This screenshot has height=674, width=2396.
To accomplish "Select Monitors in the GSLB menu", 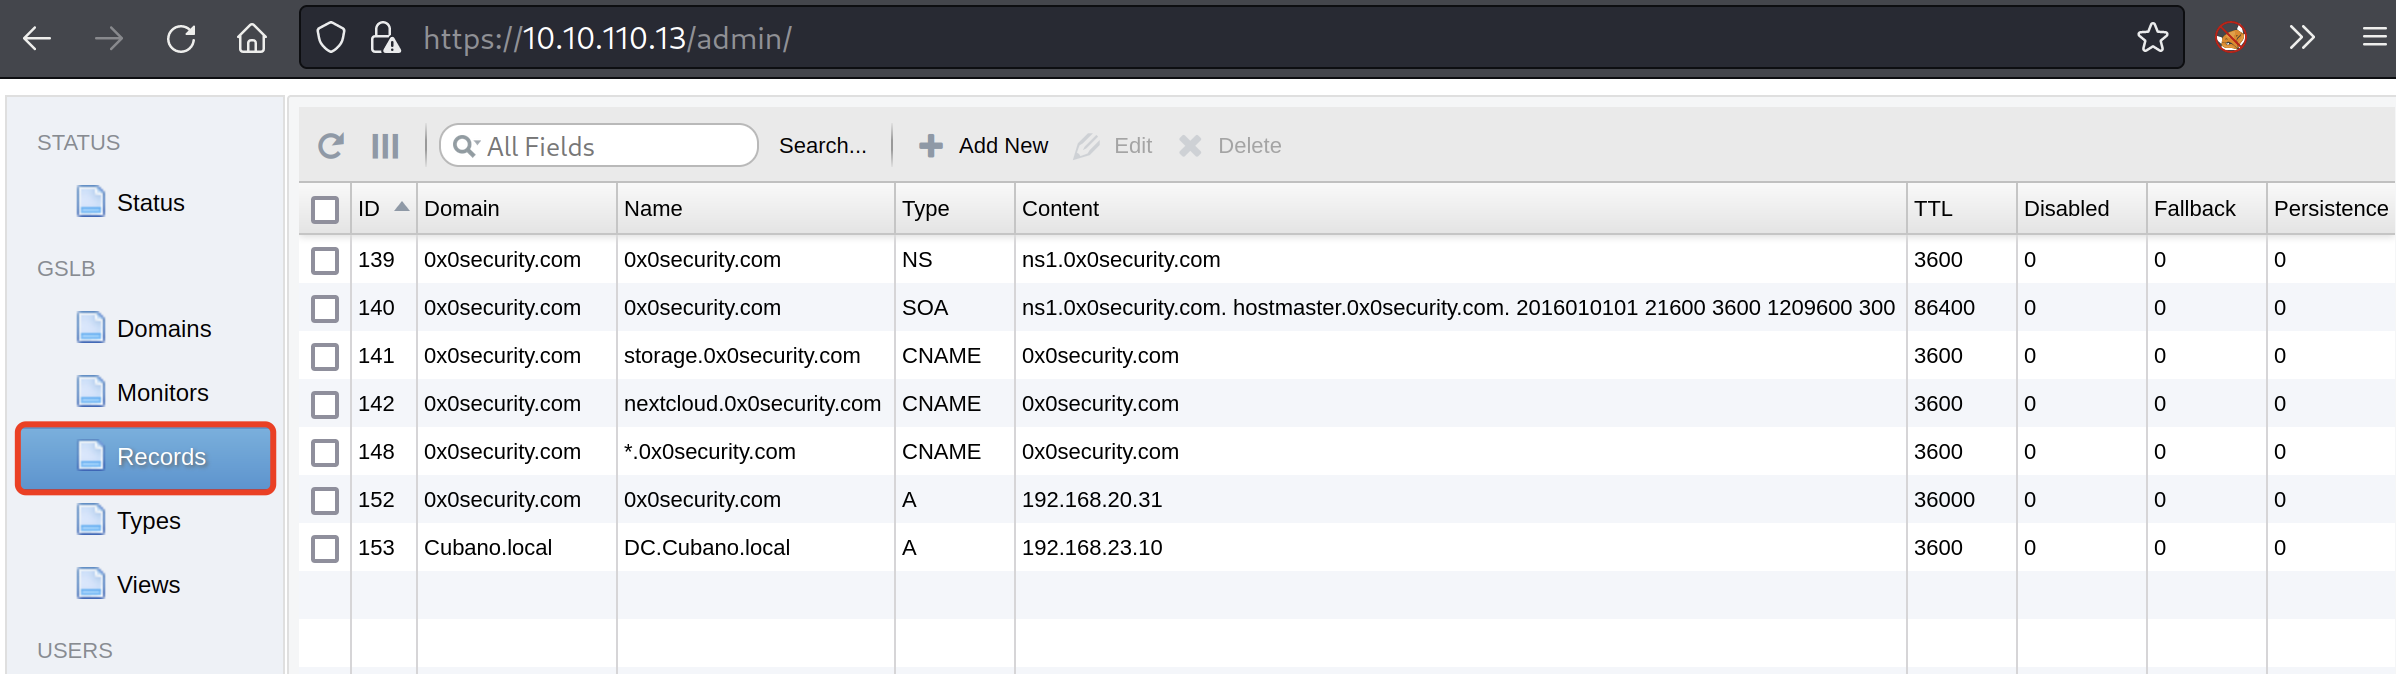I will click(x=162, y=393).
